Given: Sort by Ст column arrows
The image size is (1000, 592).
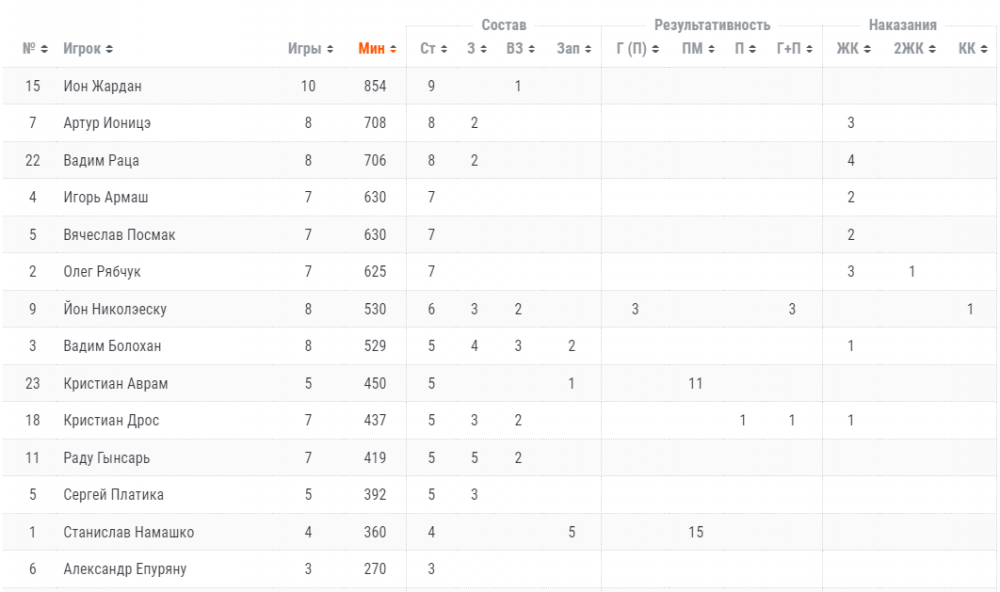Looking at the screenshot, I should tap(444, 49).
